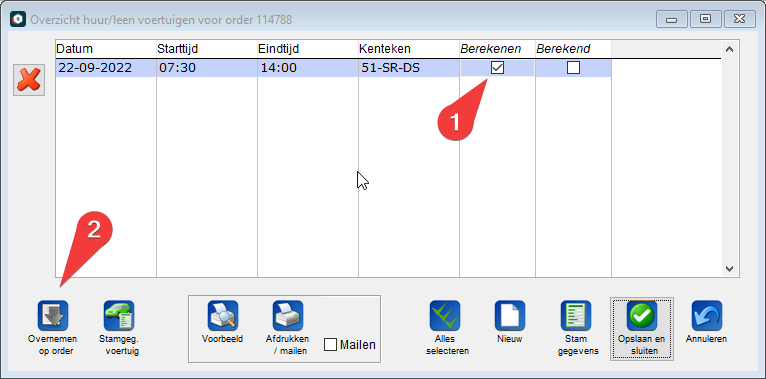Viewport: 766px width, 379px height.
Task: Click Opslaan en sluiten green checkmark
Action: 641,316
